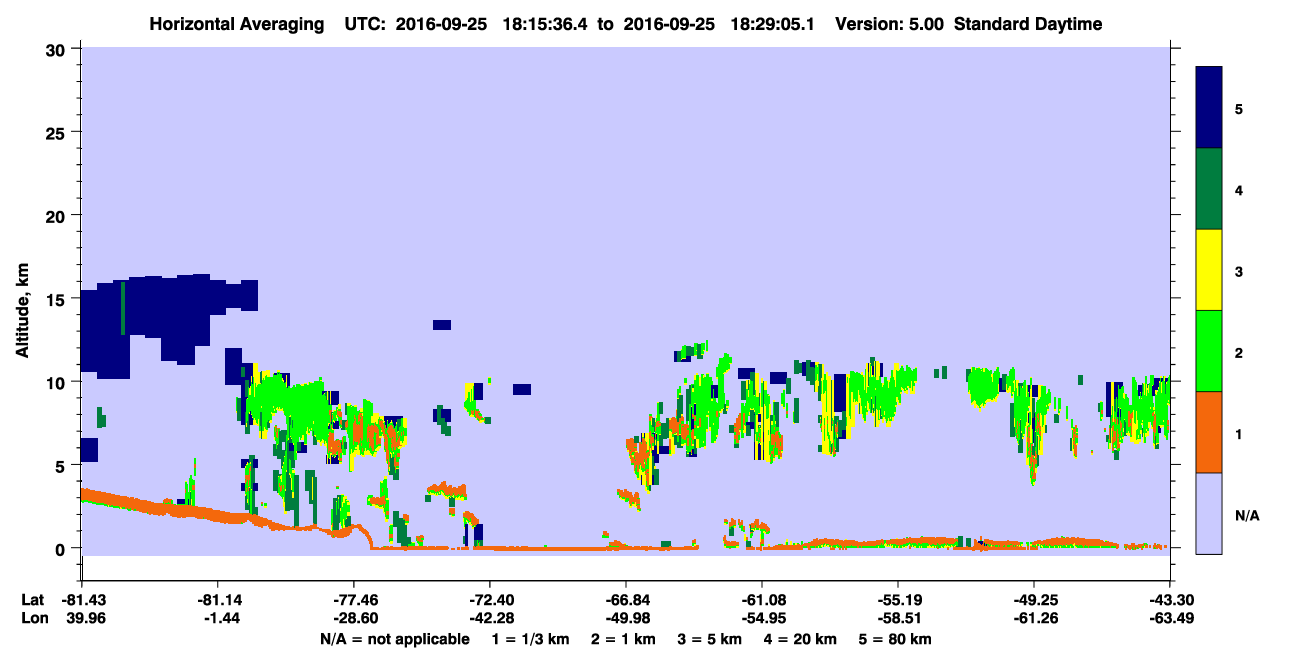Click the 'Lon' row label
This screenshot has width=1300, height=667.
pos(33,619)
